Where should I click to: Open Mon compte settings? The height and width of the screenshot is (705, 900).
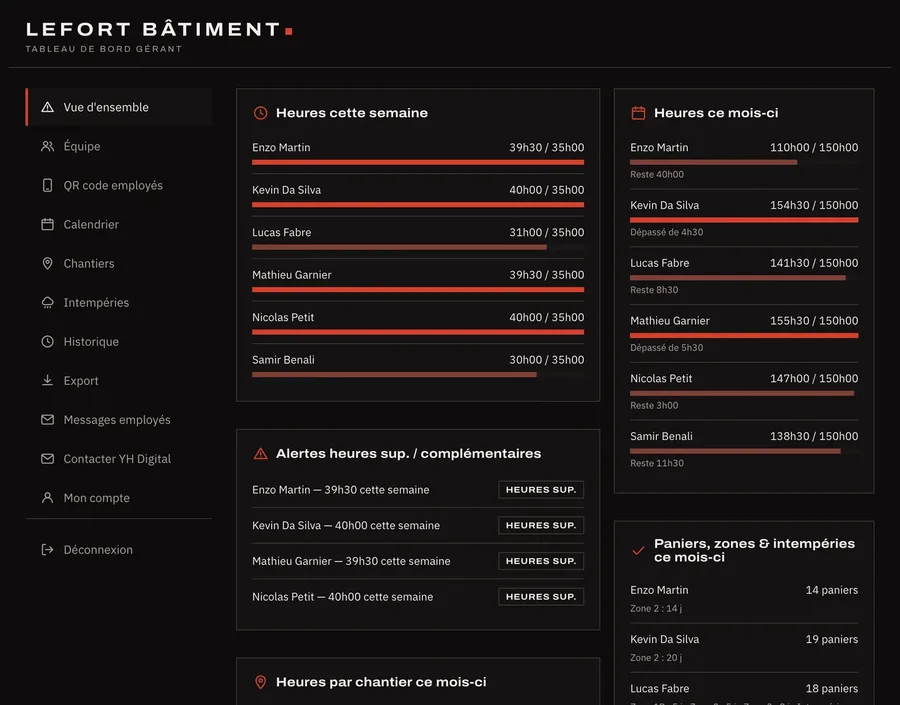click(x=119, y=498)
